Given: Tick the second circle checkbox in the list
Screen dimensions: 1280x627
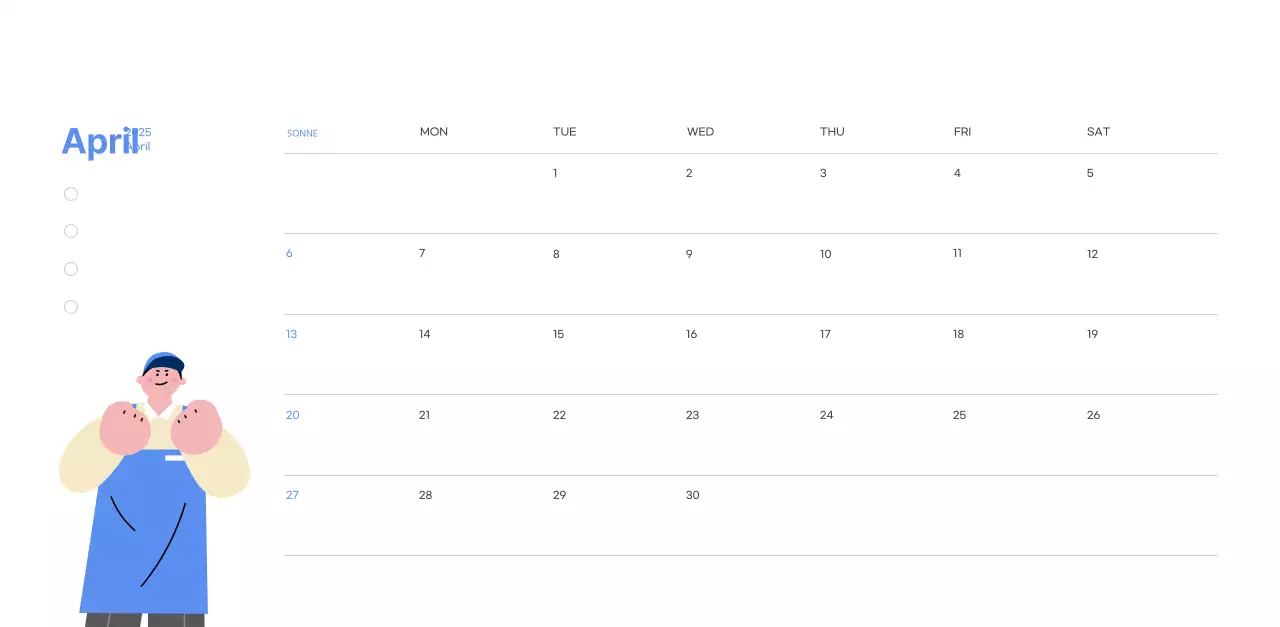Looking at the screenshot, I should pyautogui.click(x=71, y=231).
